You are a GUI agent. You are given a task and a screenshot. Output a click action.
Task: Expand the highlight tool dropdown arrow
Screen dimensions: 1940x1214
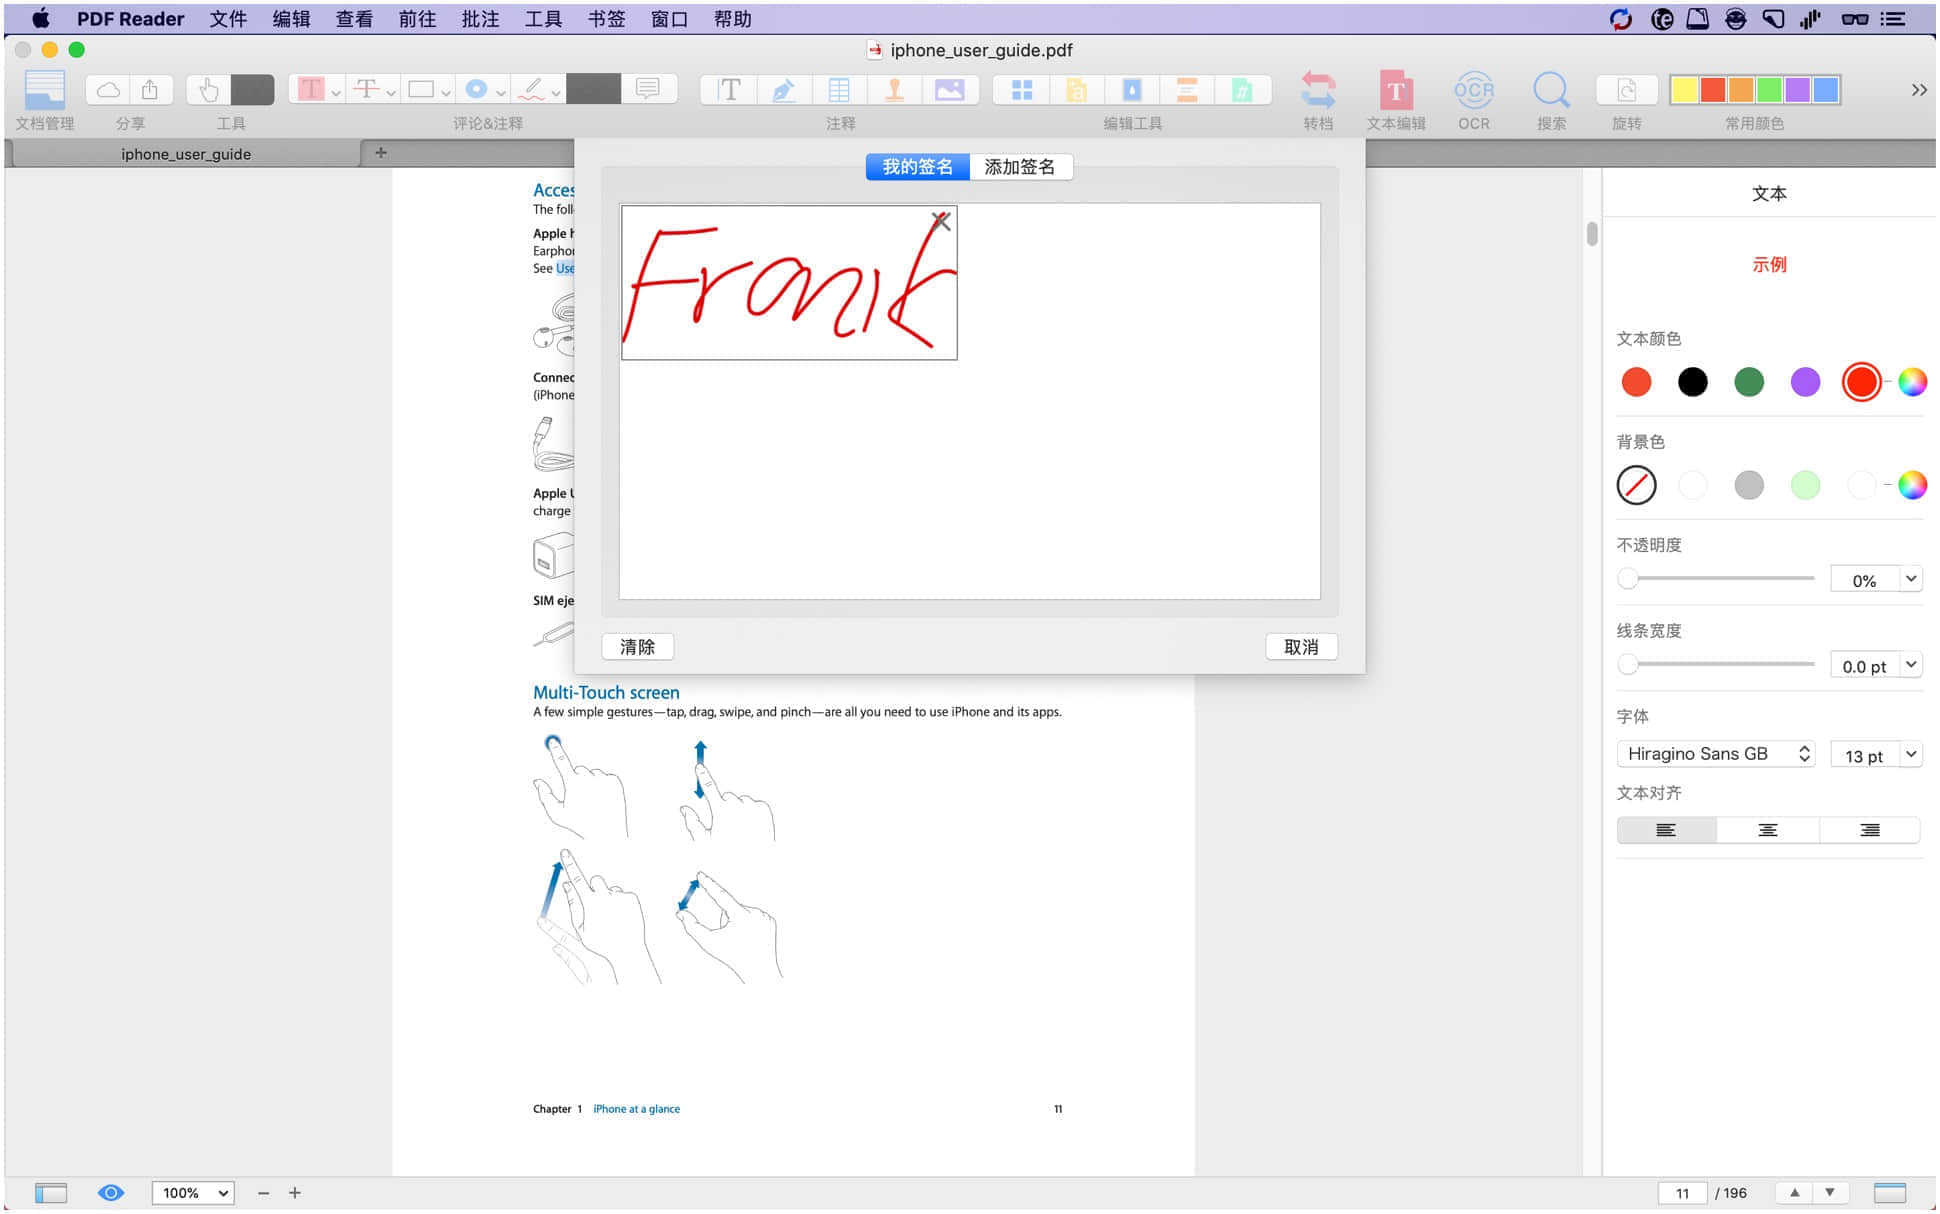(336, 92)
